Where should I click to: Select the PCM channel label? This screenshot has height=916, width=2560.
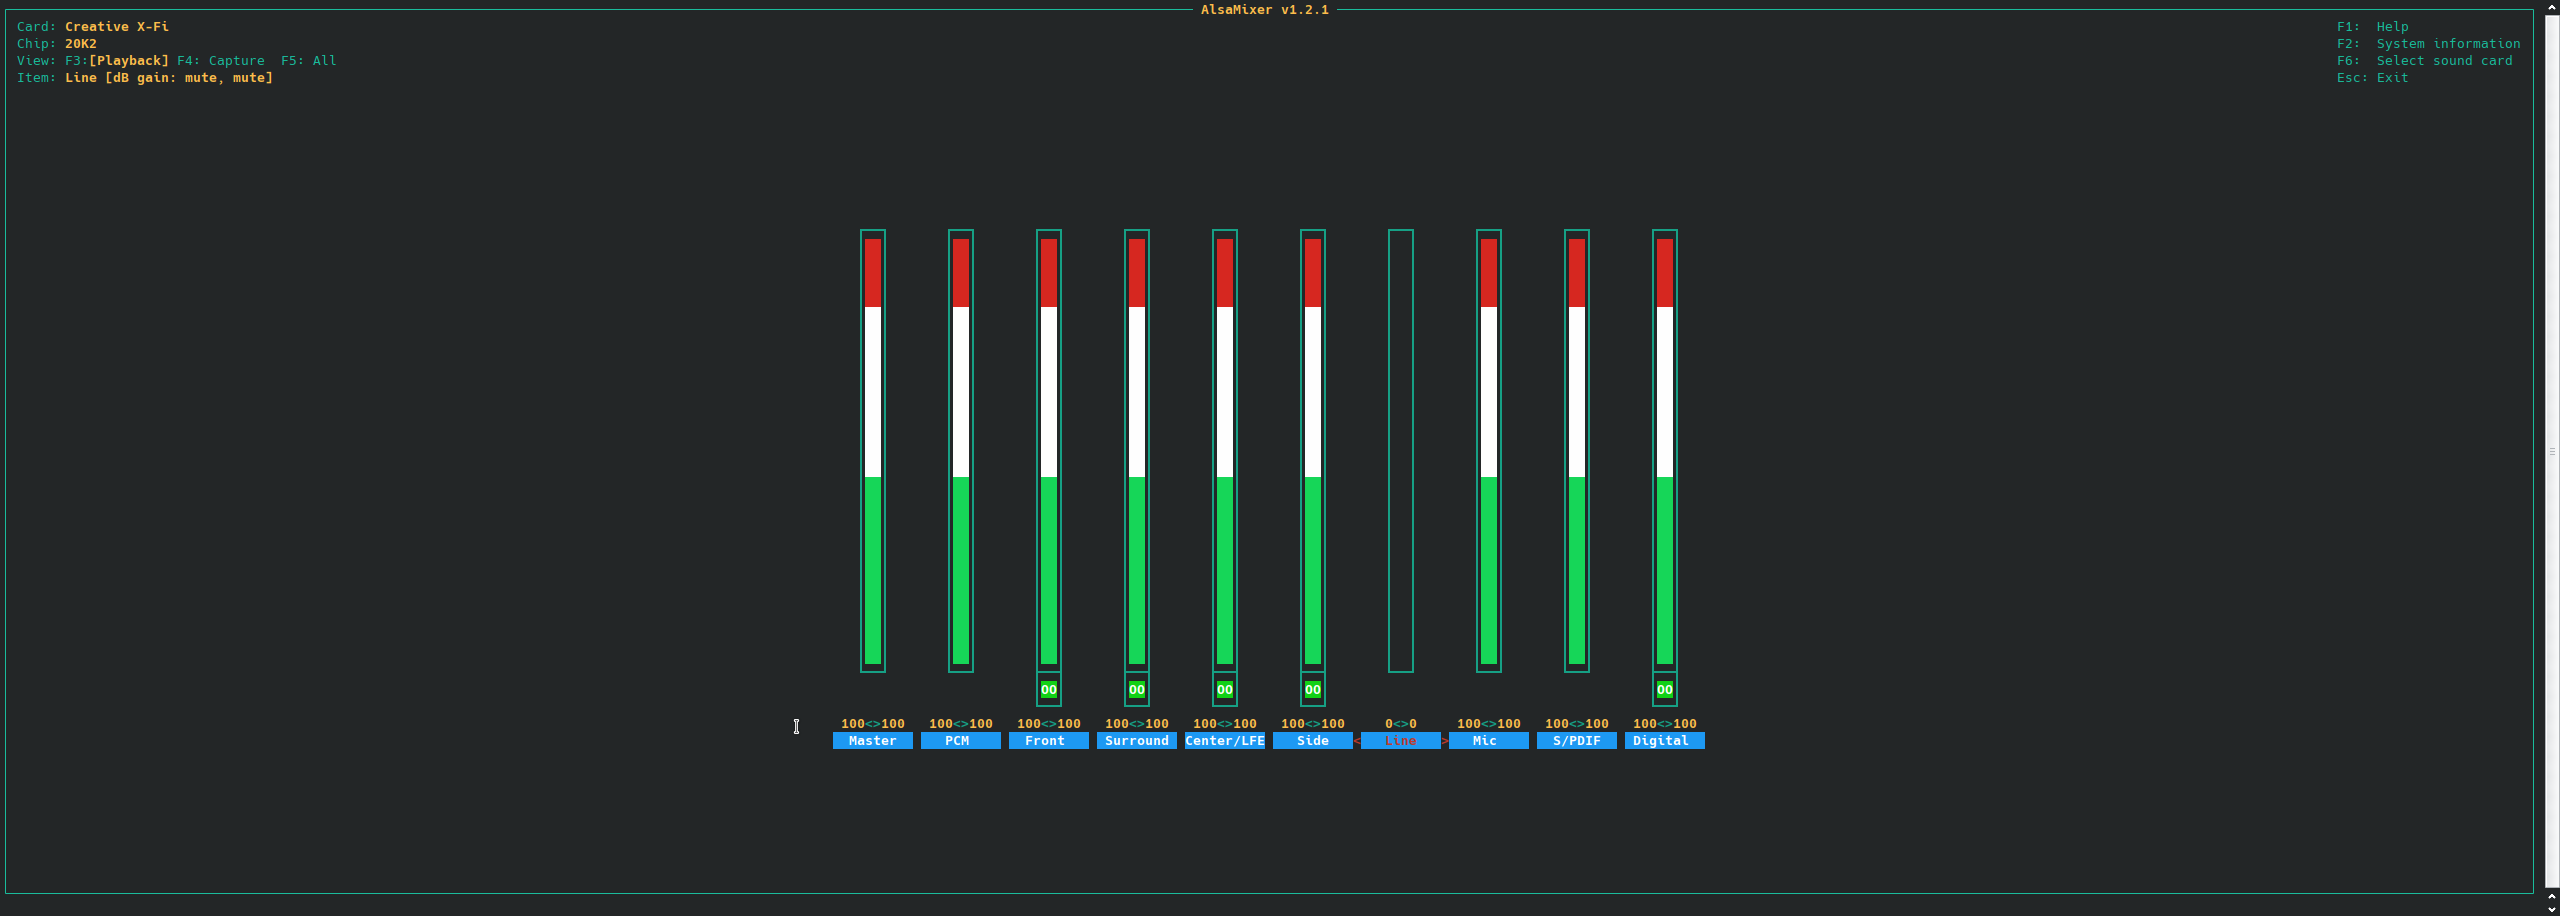960,741
